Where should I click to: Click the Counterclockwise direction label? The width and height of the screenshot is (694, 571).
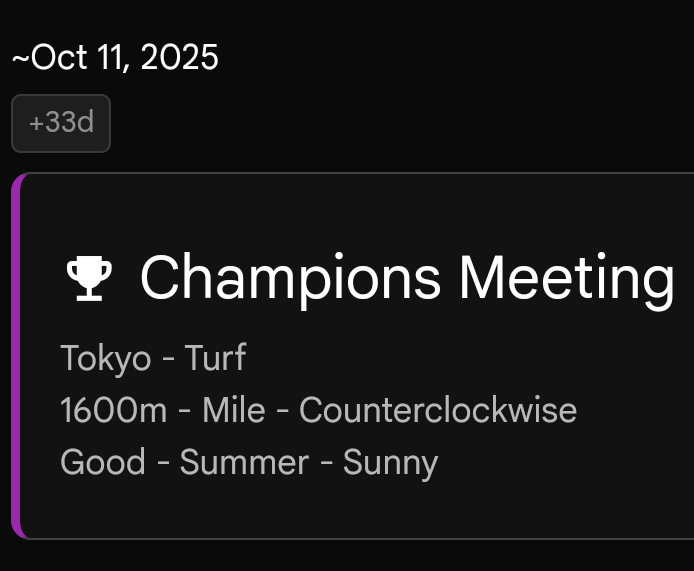click(438, 410)
